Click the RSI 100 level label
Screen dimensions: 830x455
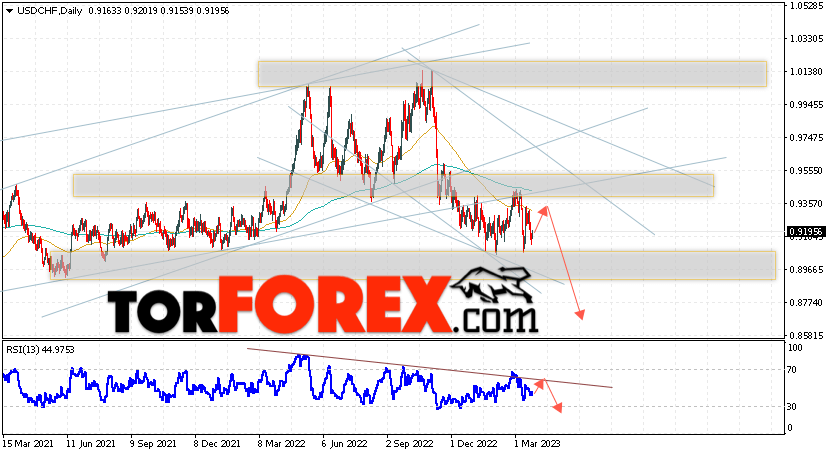click(x=795, y=348)
